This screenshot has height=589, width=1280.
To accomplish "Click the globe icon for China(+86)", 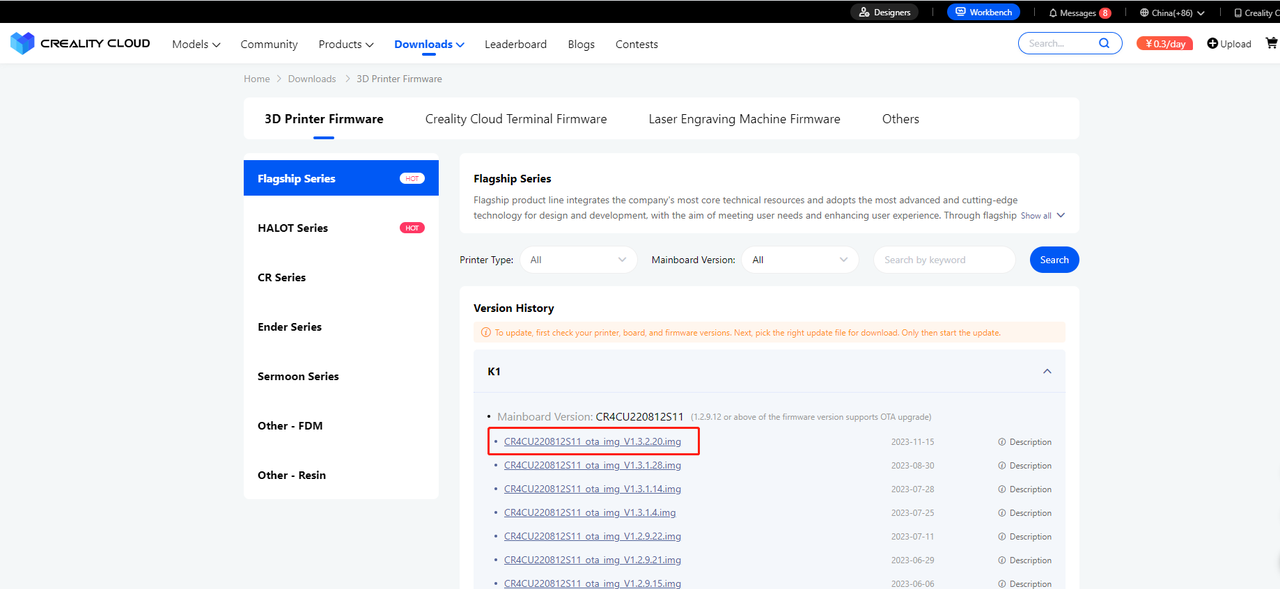I will pyautogui.click(x=1144, y=13).
